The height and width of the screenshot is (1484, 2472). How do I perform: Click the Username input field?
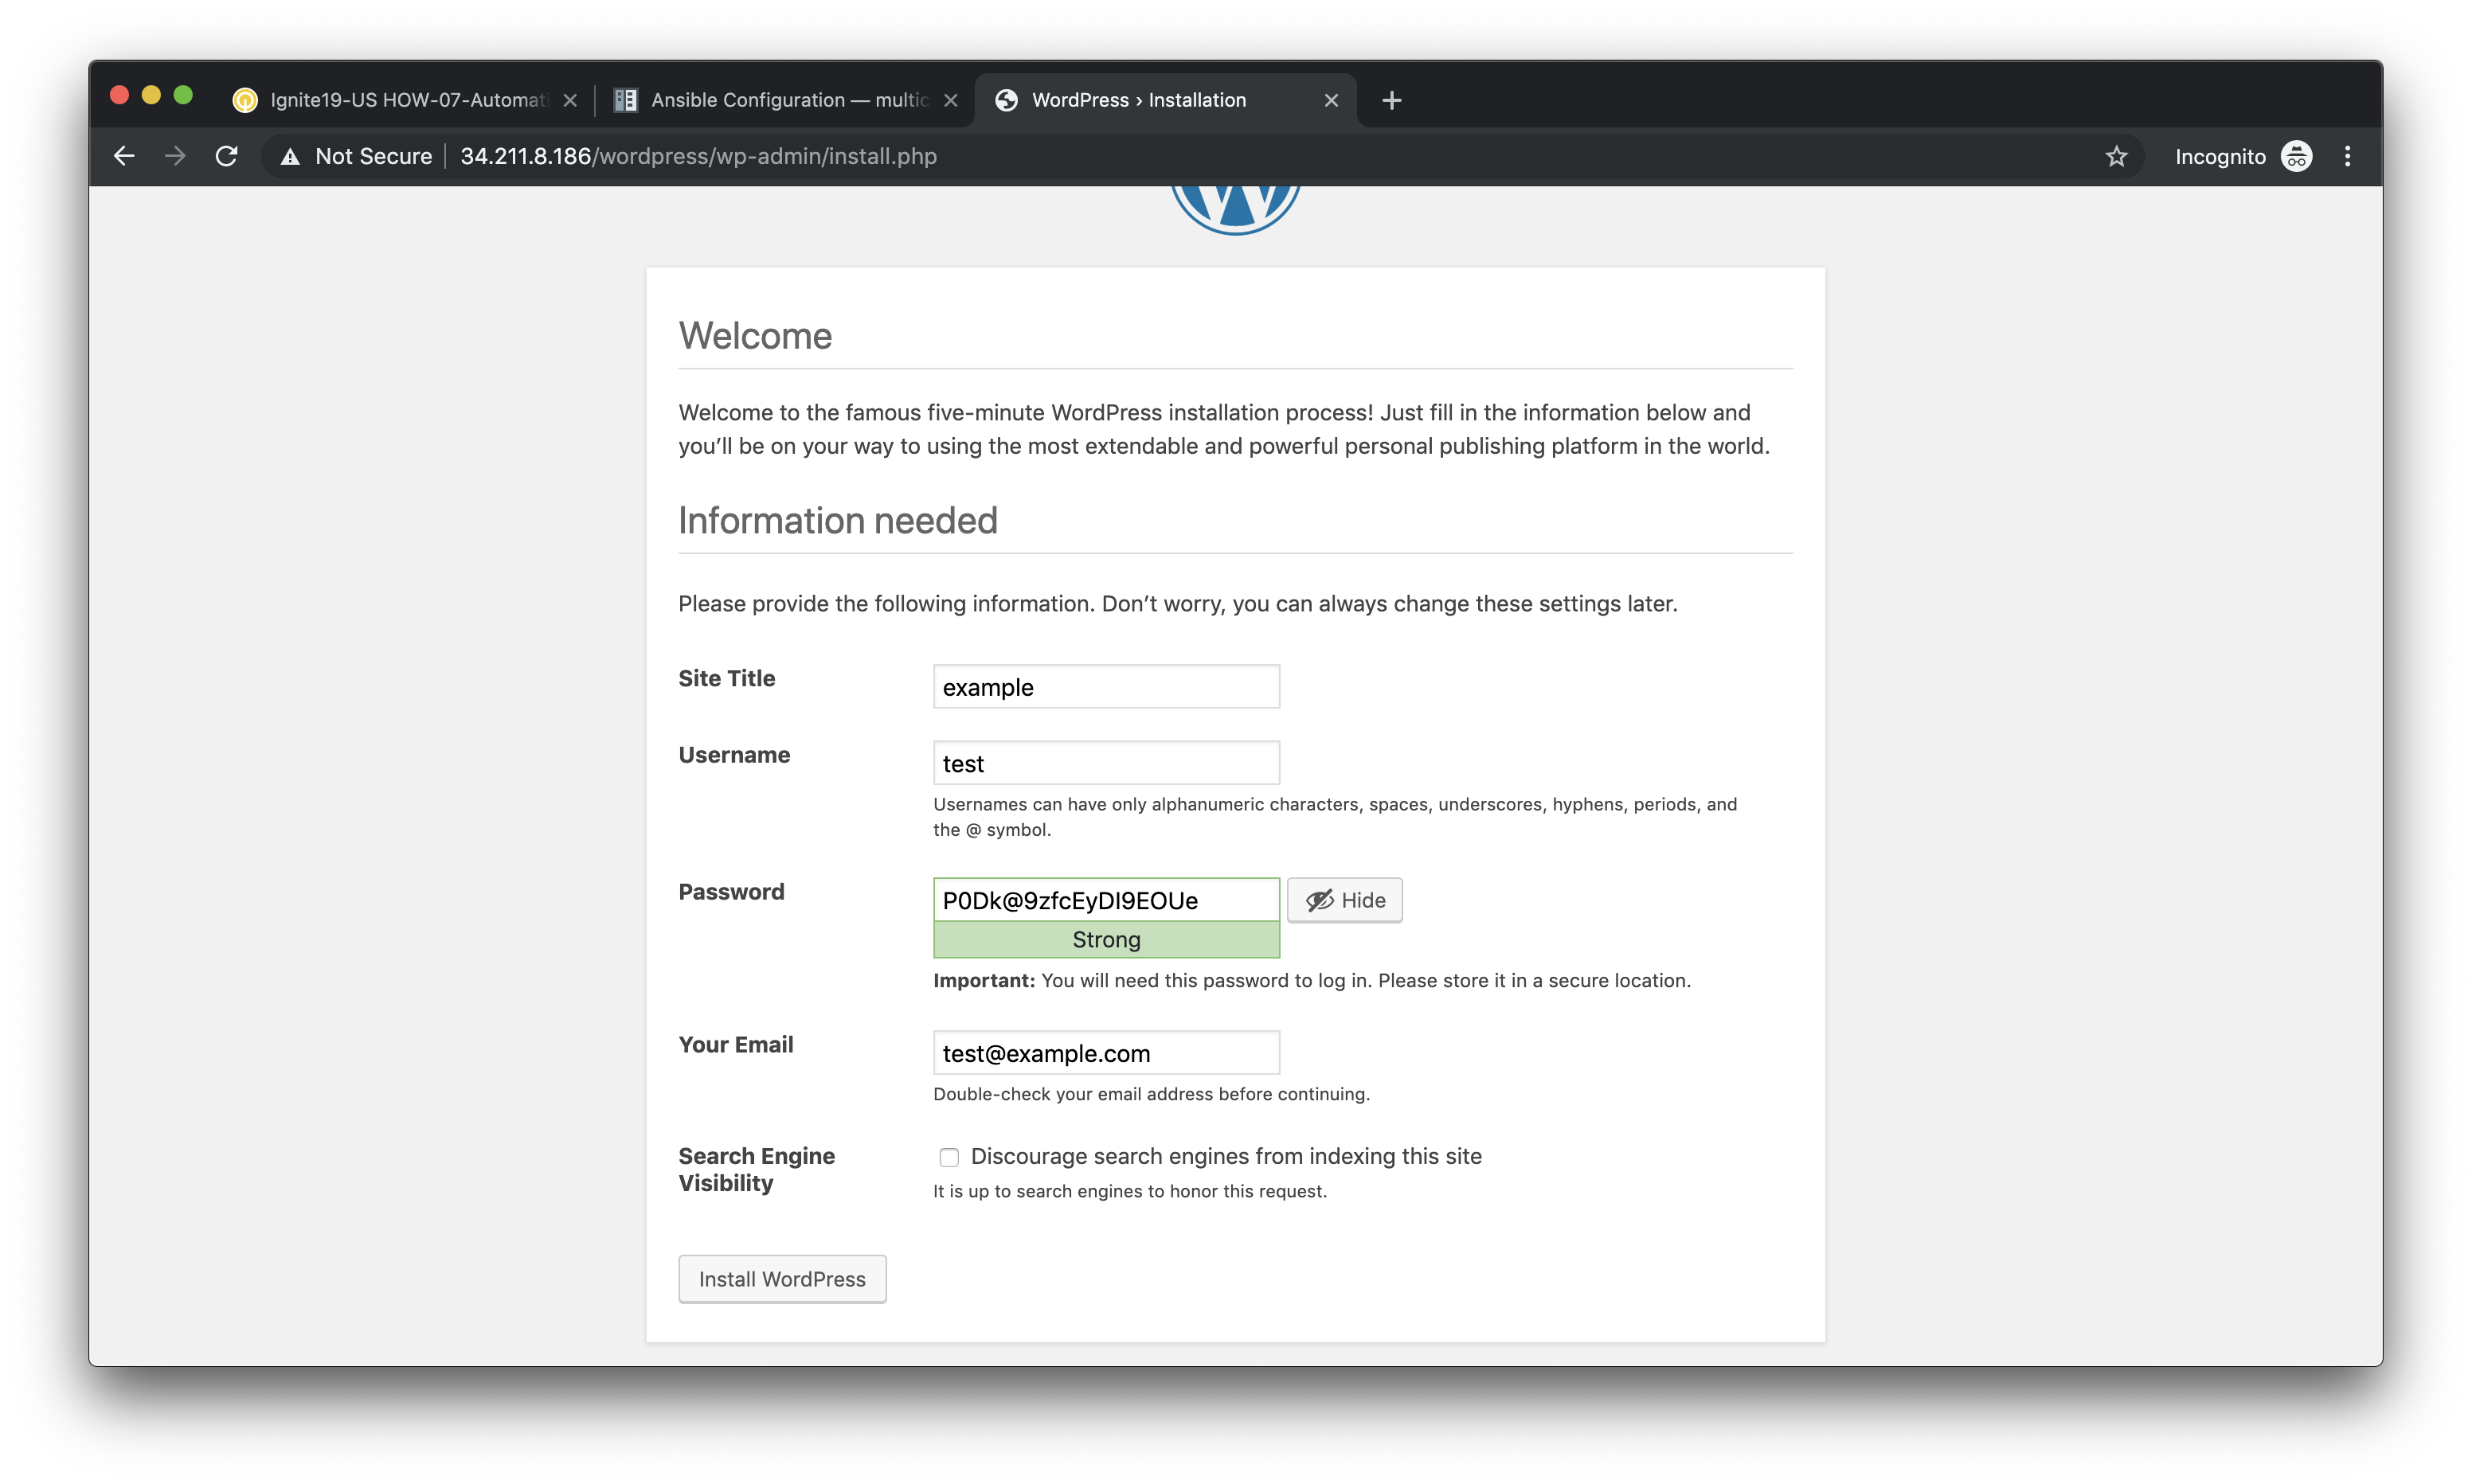click(x=1106, y=763)
